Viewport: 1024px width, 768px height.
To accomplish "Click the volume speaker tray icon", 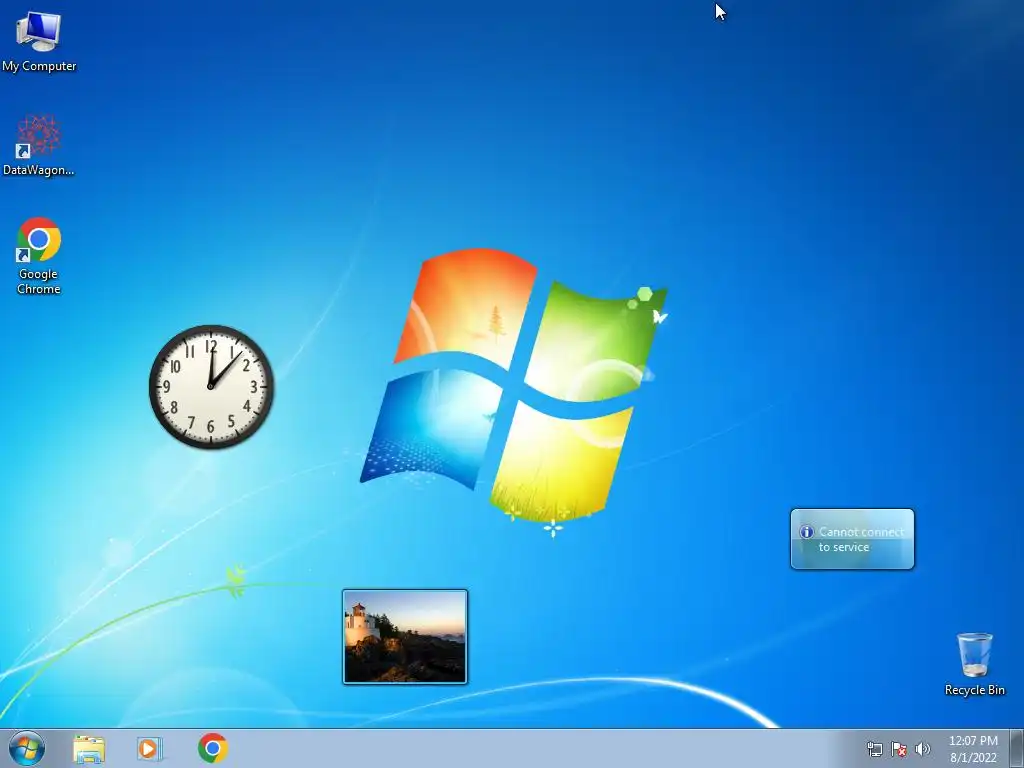I will tap(922, 749).
